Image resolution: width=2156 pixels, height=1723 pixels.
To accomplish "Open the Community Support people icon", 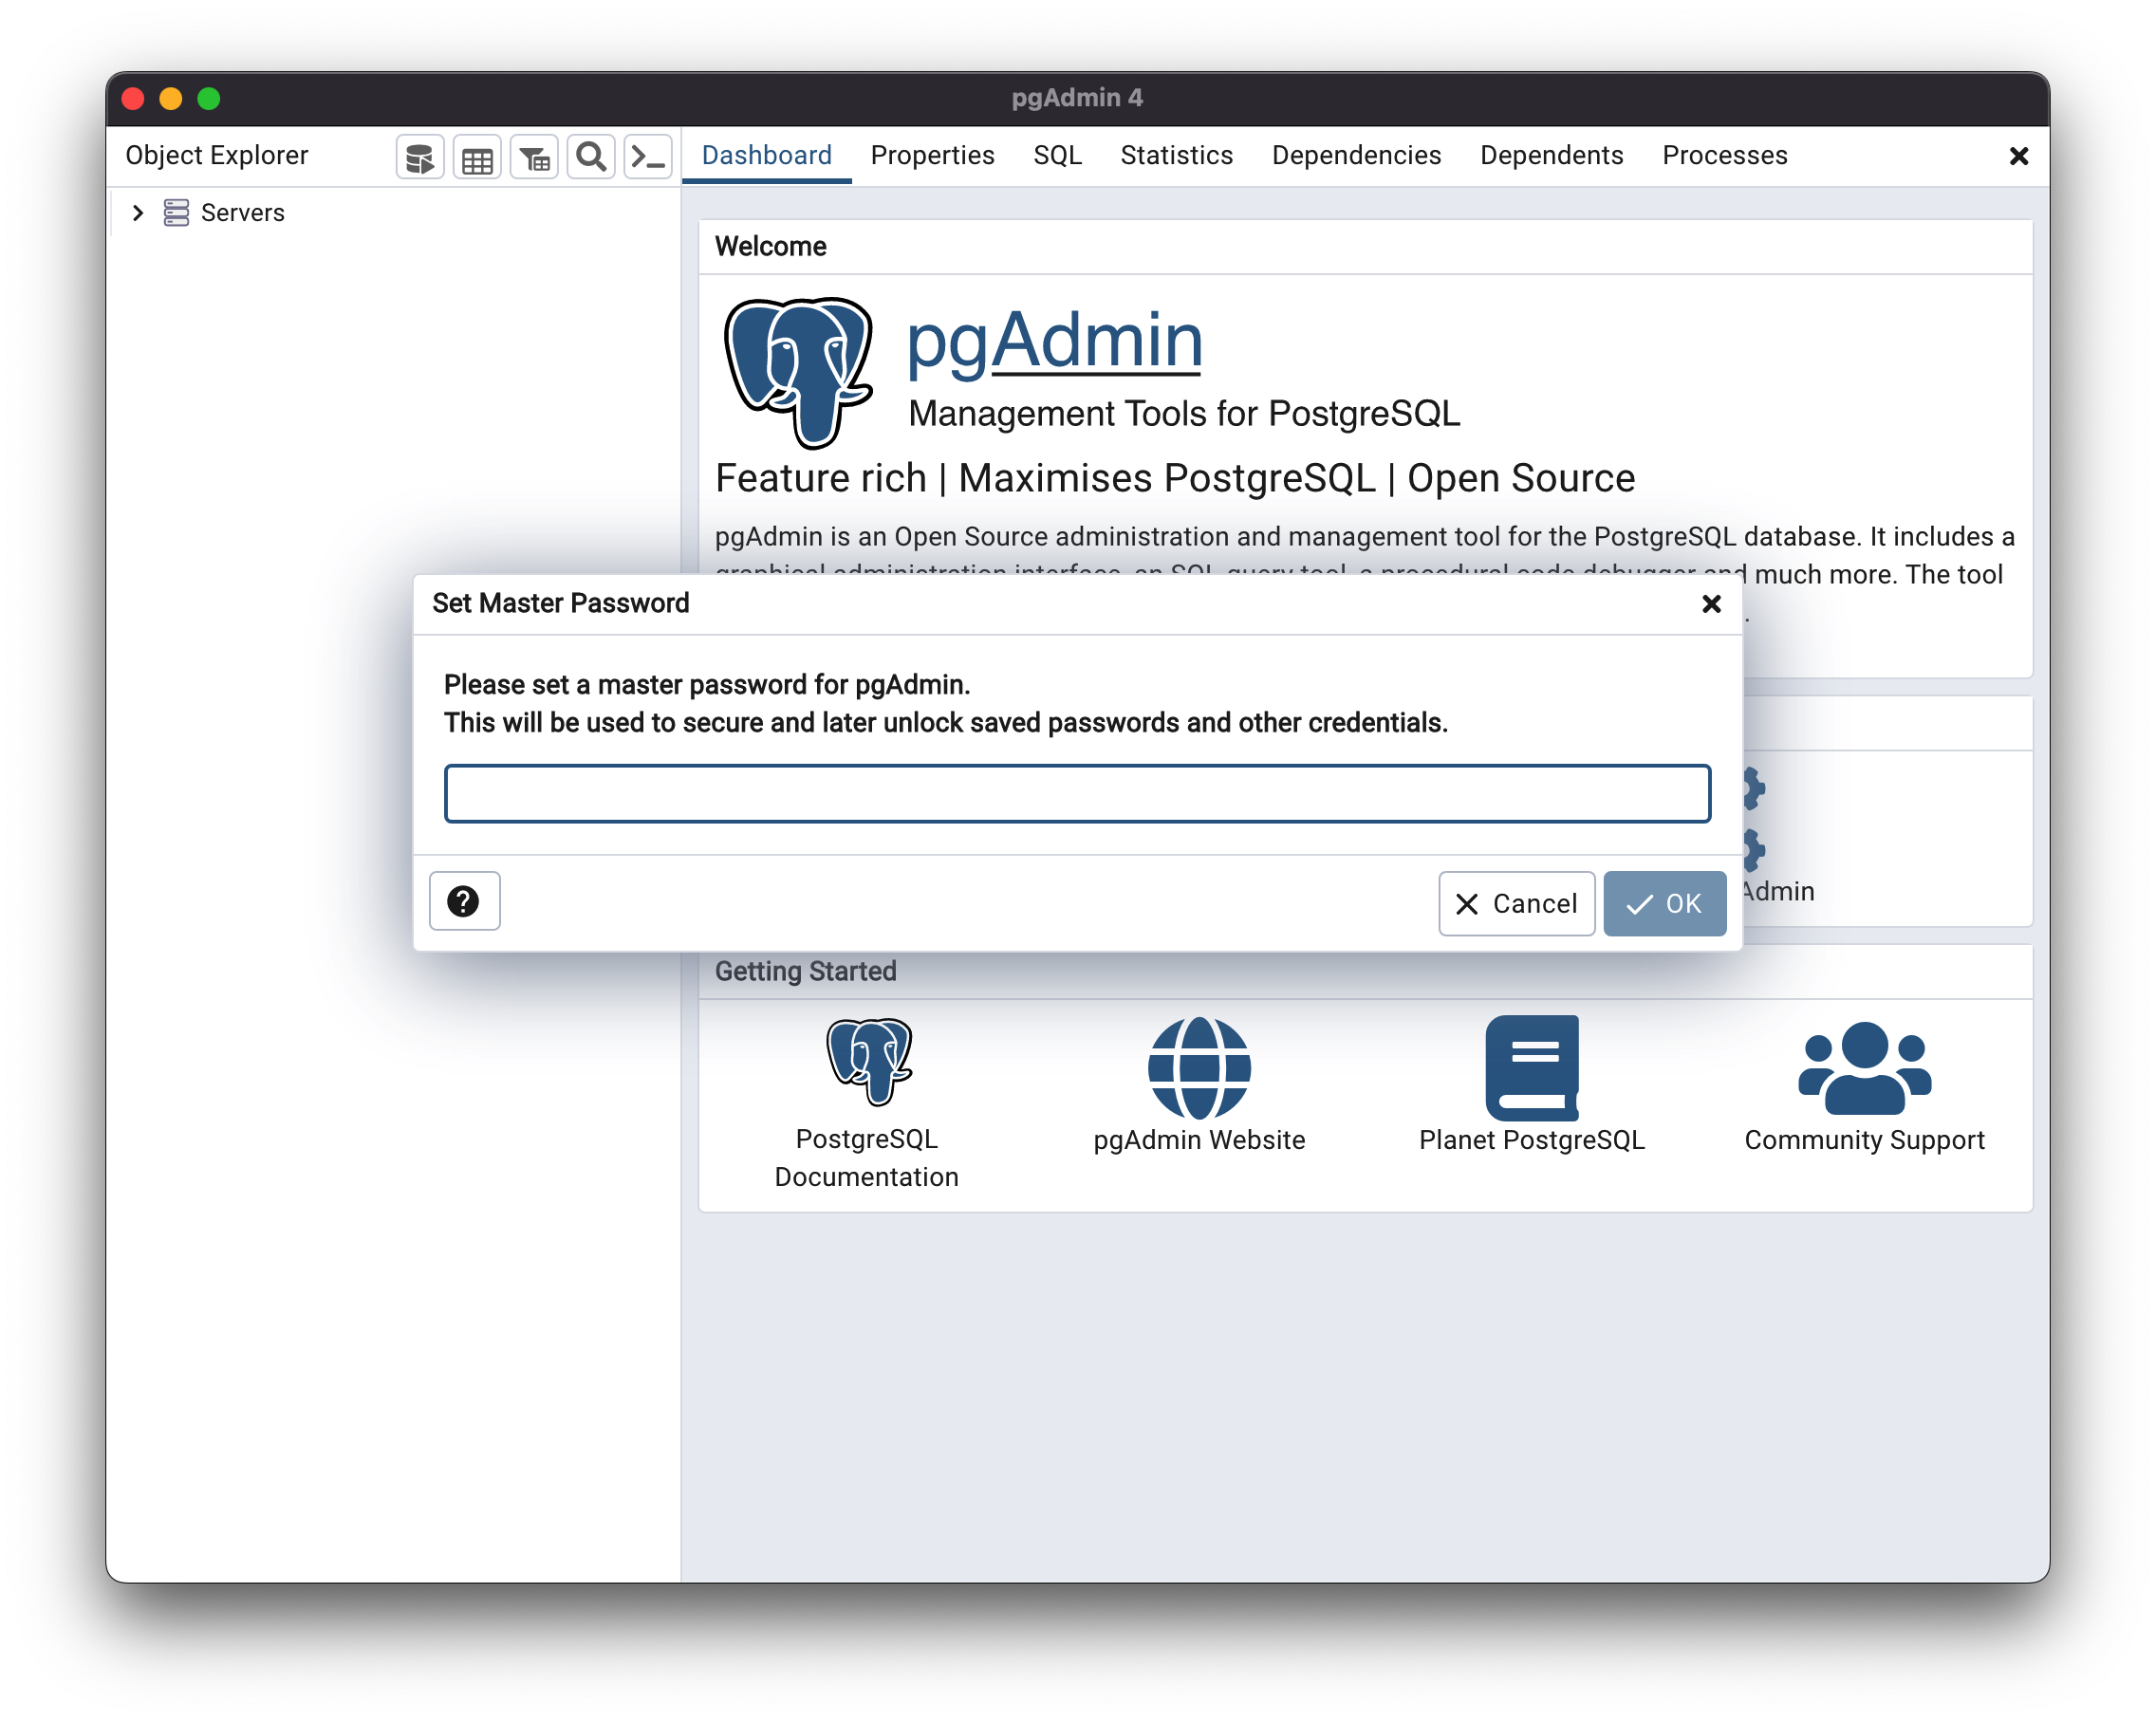I will (1864, 1068).
